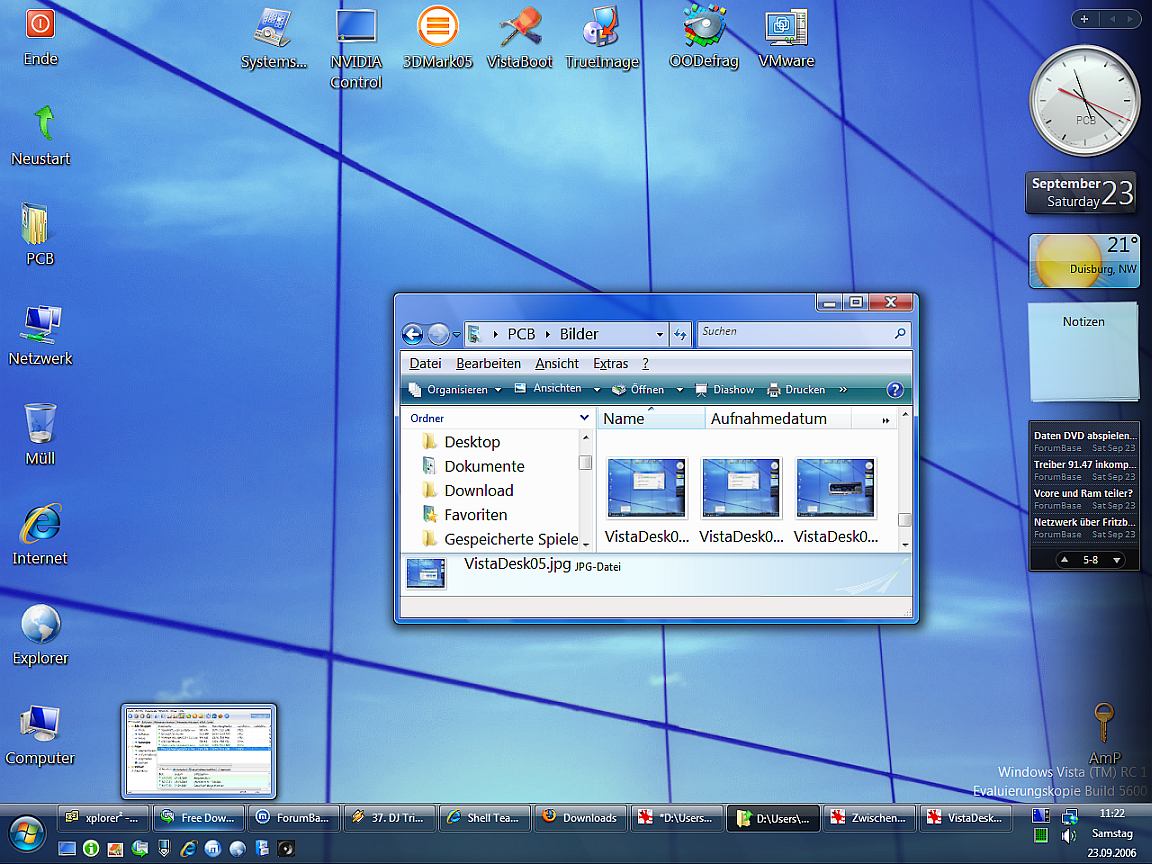The width and height of the screenshot is (1152, 864).
Task: Open the Bearbeiten menu
Action: click(489, 363)
